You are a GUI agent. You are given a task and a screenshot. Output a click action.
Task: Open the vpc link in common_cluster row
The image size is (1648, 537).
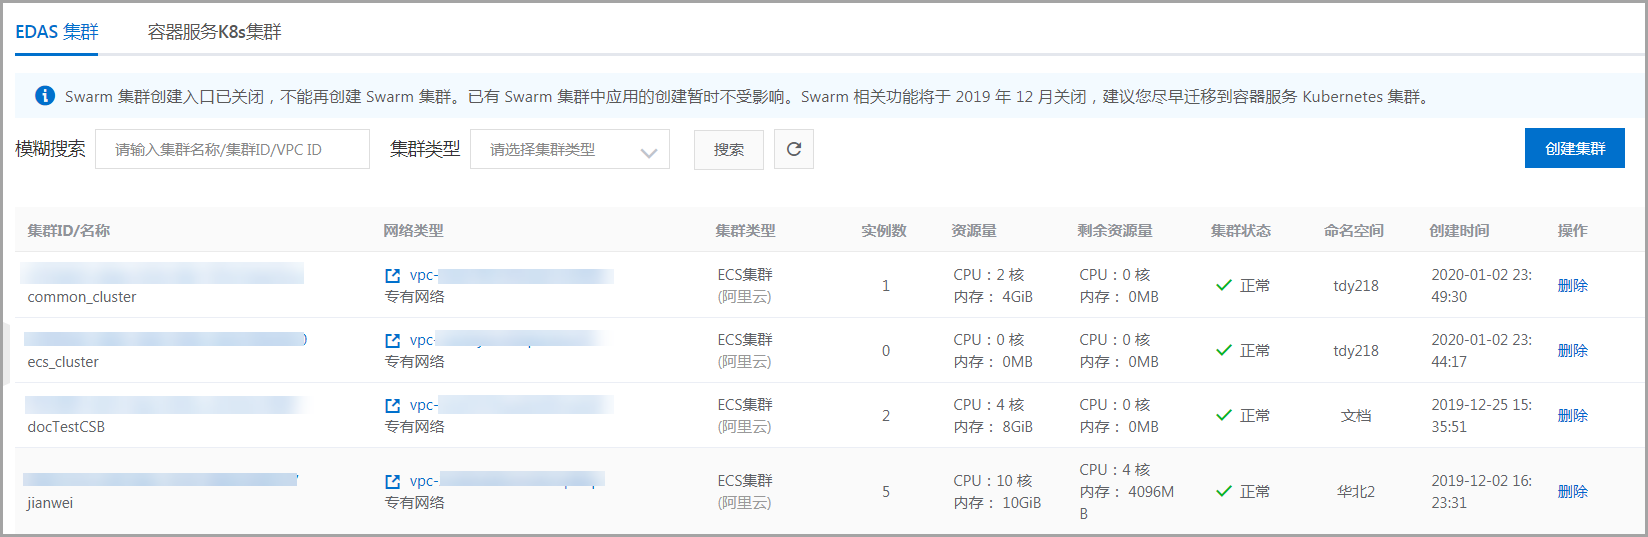point(511,276)
